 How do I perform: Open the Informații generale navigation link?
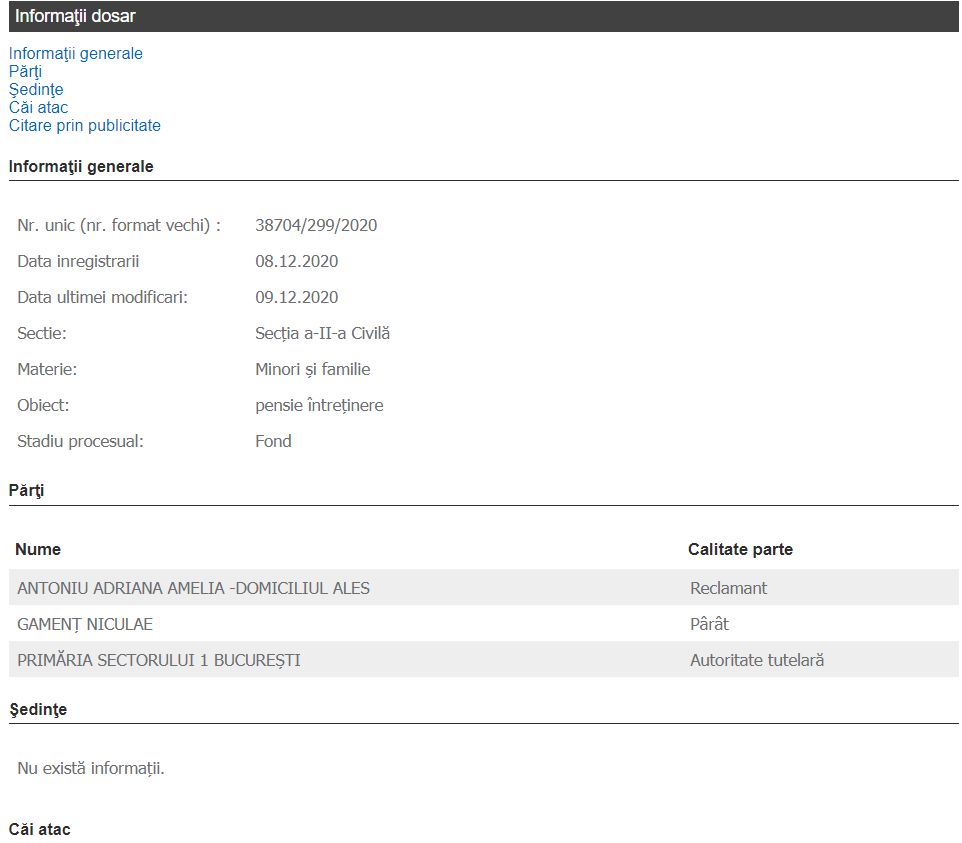click(76, 54)
